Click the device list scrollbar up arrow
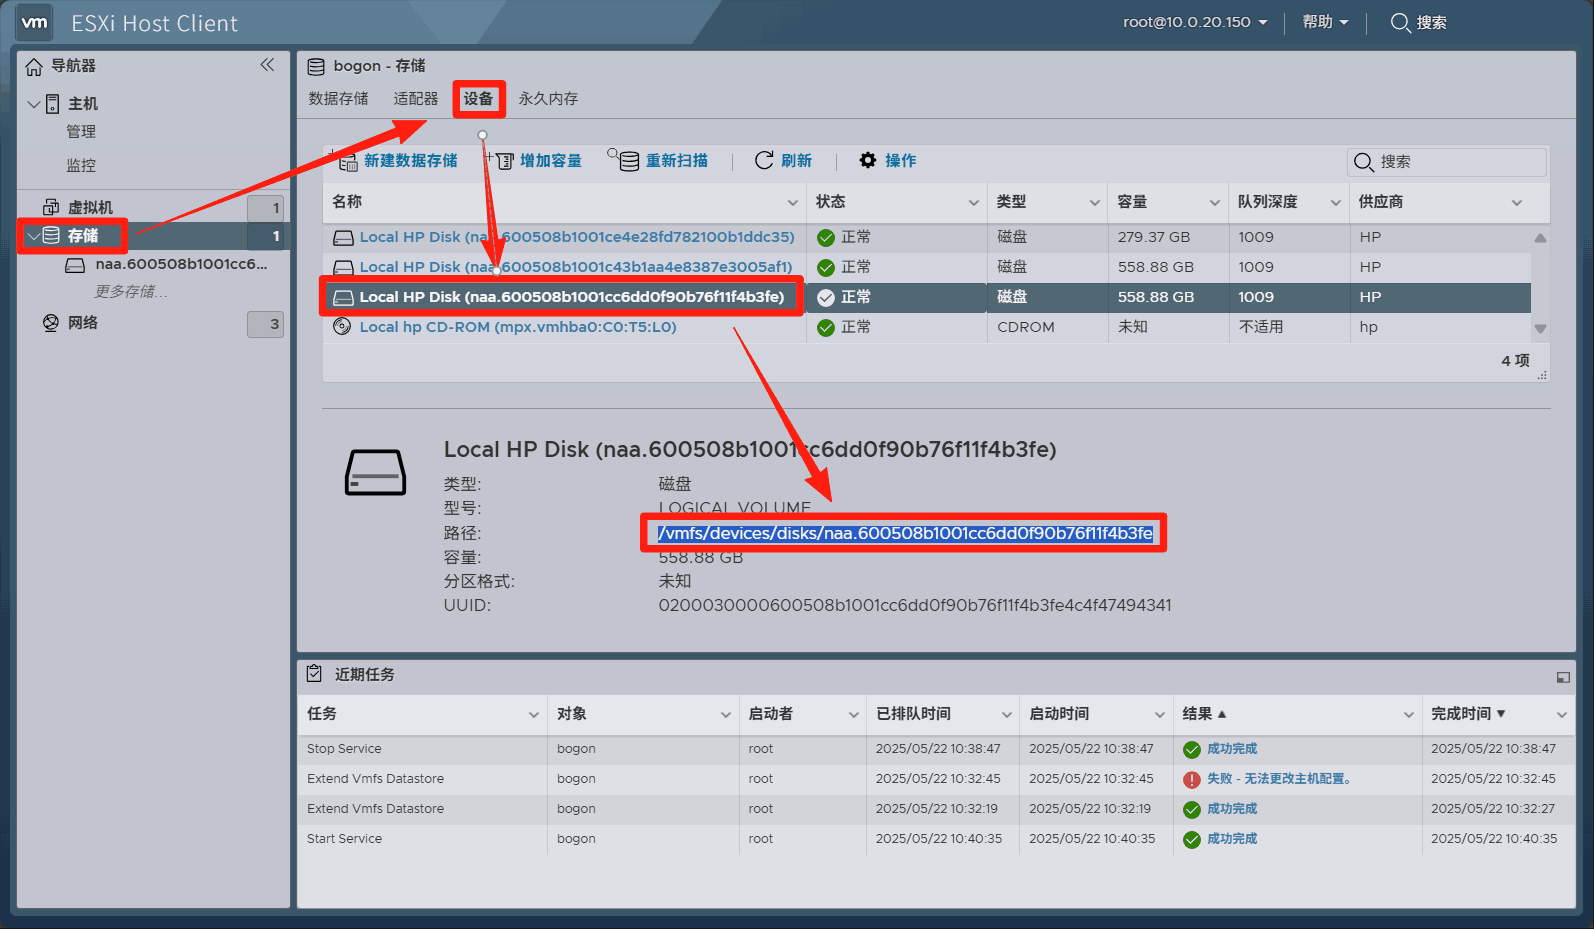Screen dimensions: 1594x929 coord(1540,238)
